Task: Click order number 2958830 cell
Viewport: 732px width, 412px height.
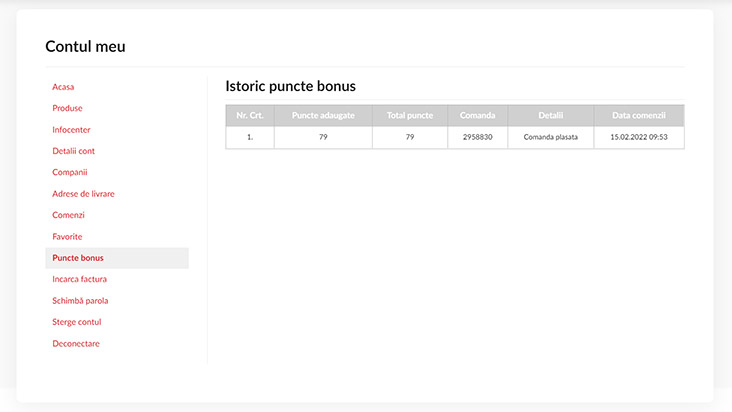Action: [x=478, y=137]
